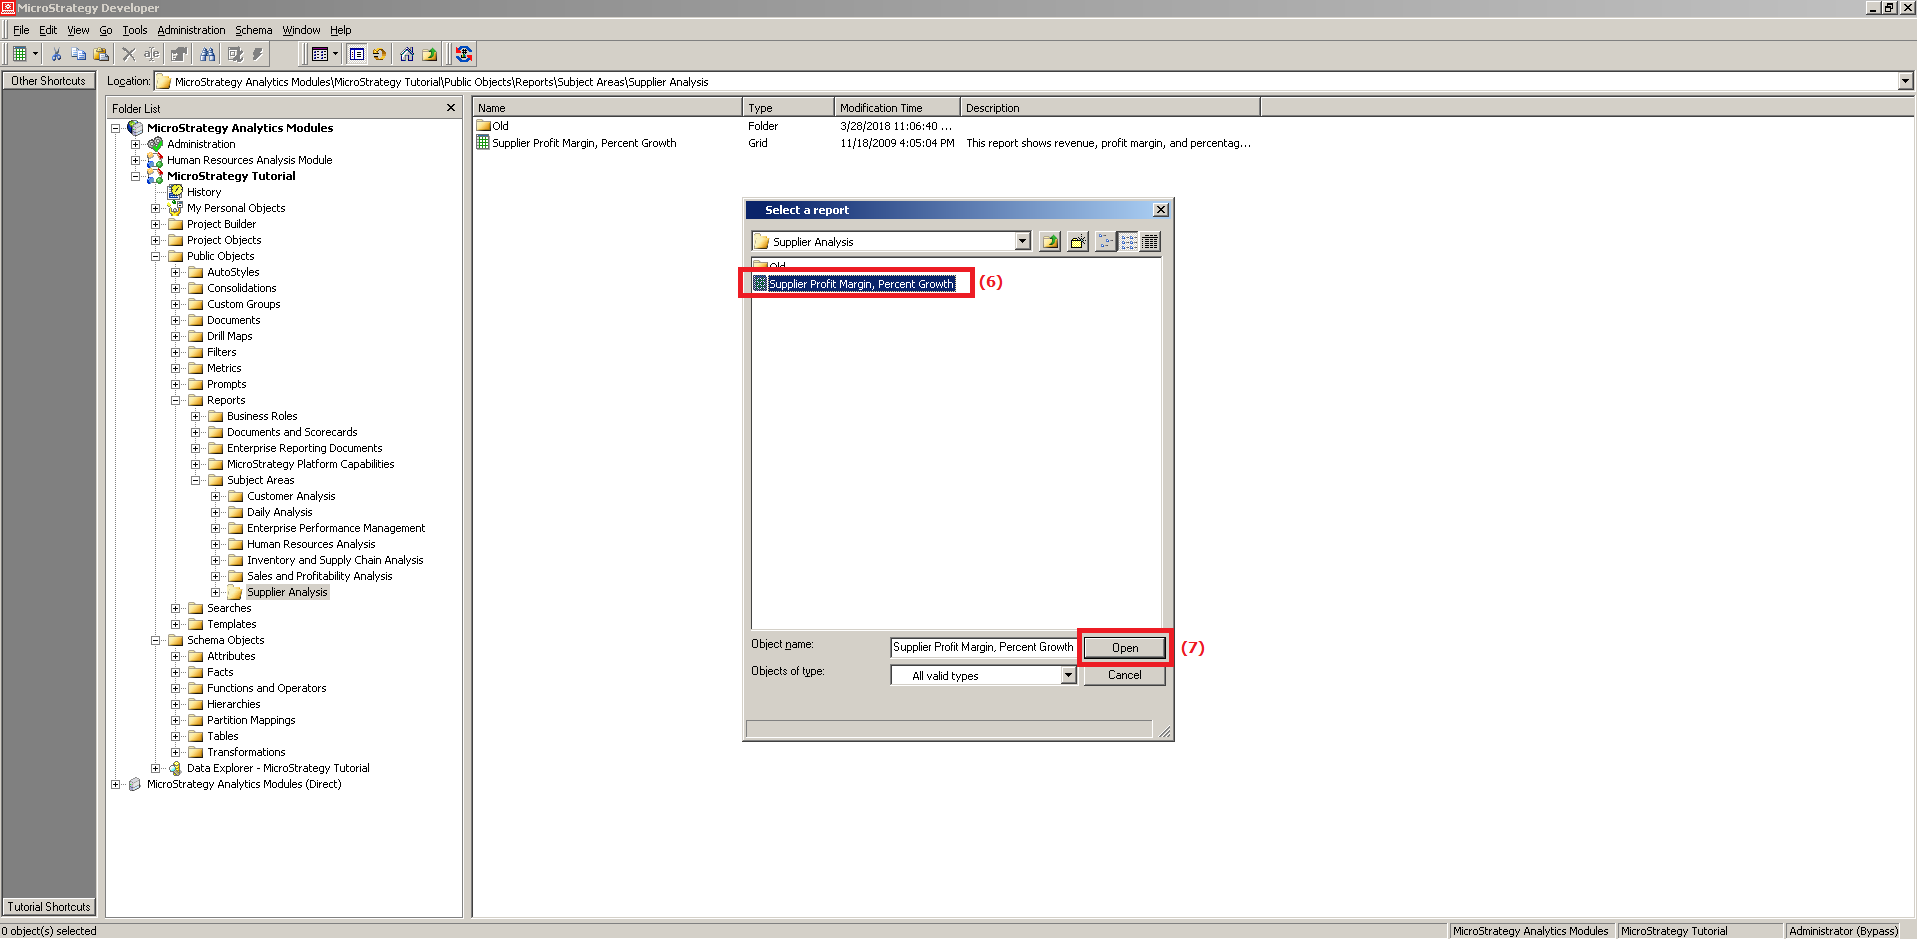1917x939 pixels.
Task: Click the Update Schema toolbar icon
Action: [463, 54]
